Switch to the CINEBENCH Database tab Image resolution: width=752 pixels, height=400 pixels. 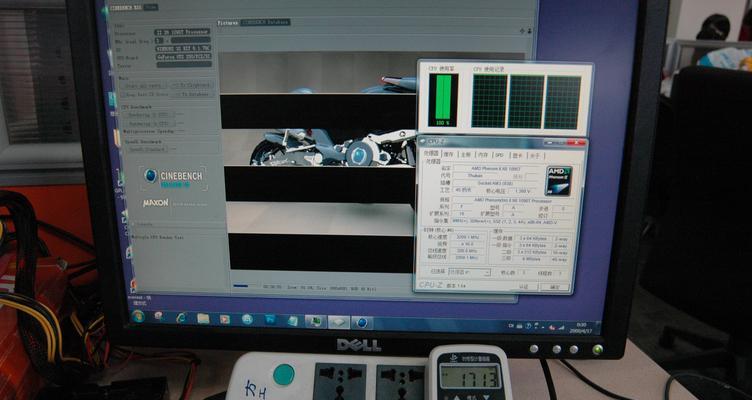[x=265, y=22]
